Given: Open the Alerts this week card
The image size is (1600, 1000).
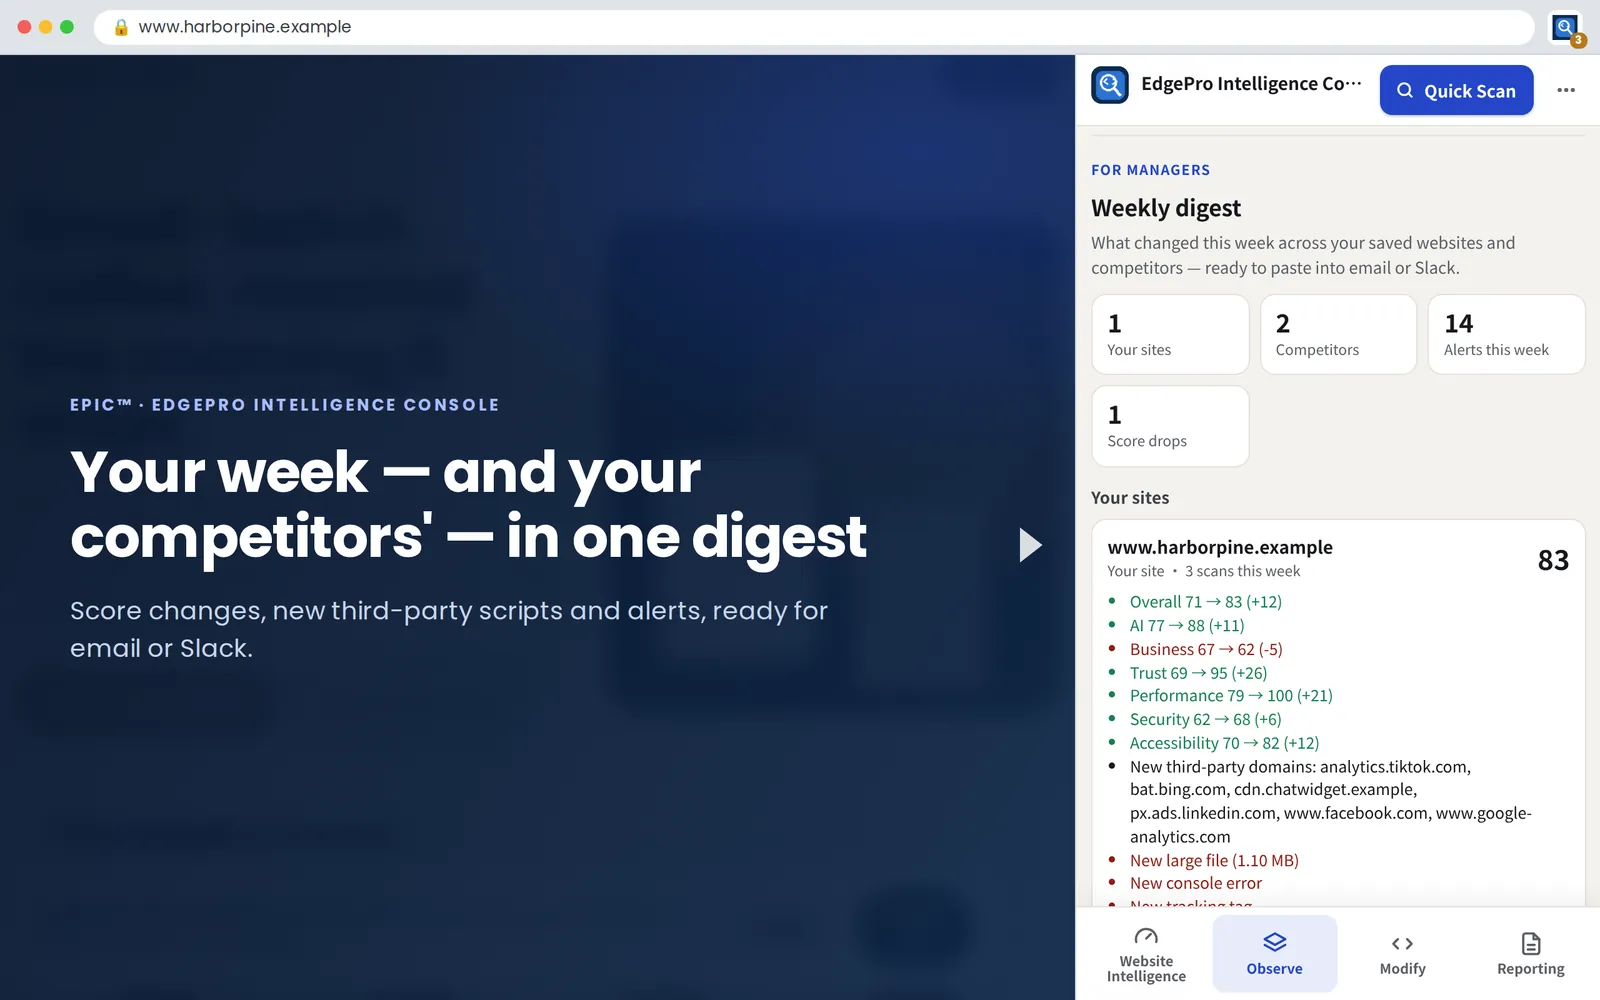Looking at the screenshot, I should click(x=1506, y=334).
